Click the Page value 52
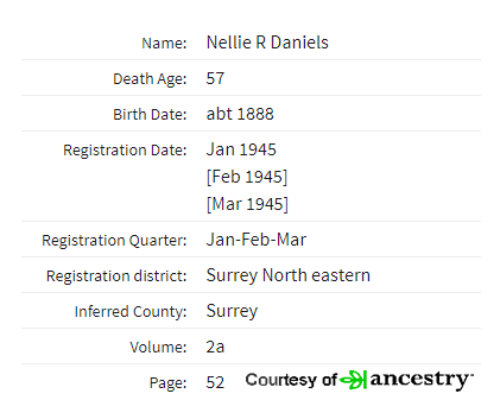 (x=215, y=383)
